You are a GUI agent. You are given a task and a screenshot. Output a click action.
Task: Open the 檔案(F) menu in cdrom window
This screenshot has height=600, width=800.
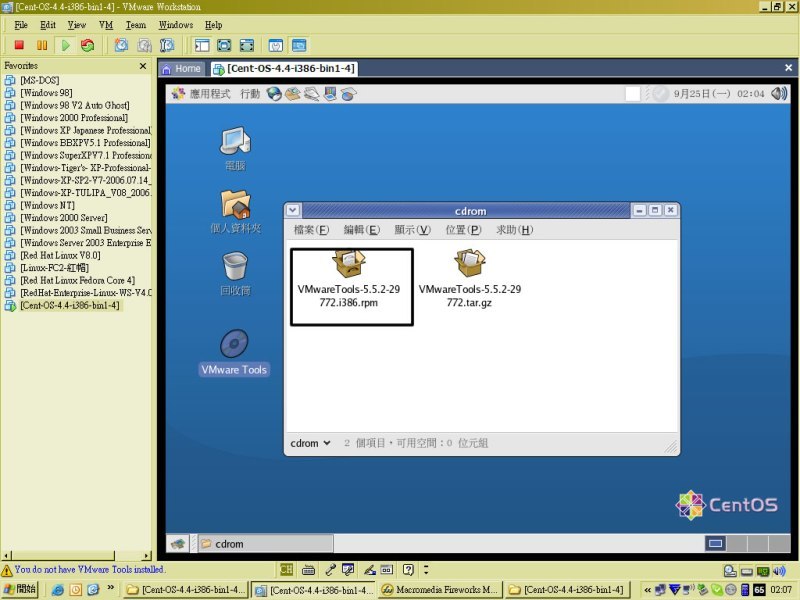311,230
